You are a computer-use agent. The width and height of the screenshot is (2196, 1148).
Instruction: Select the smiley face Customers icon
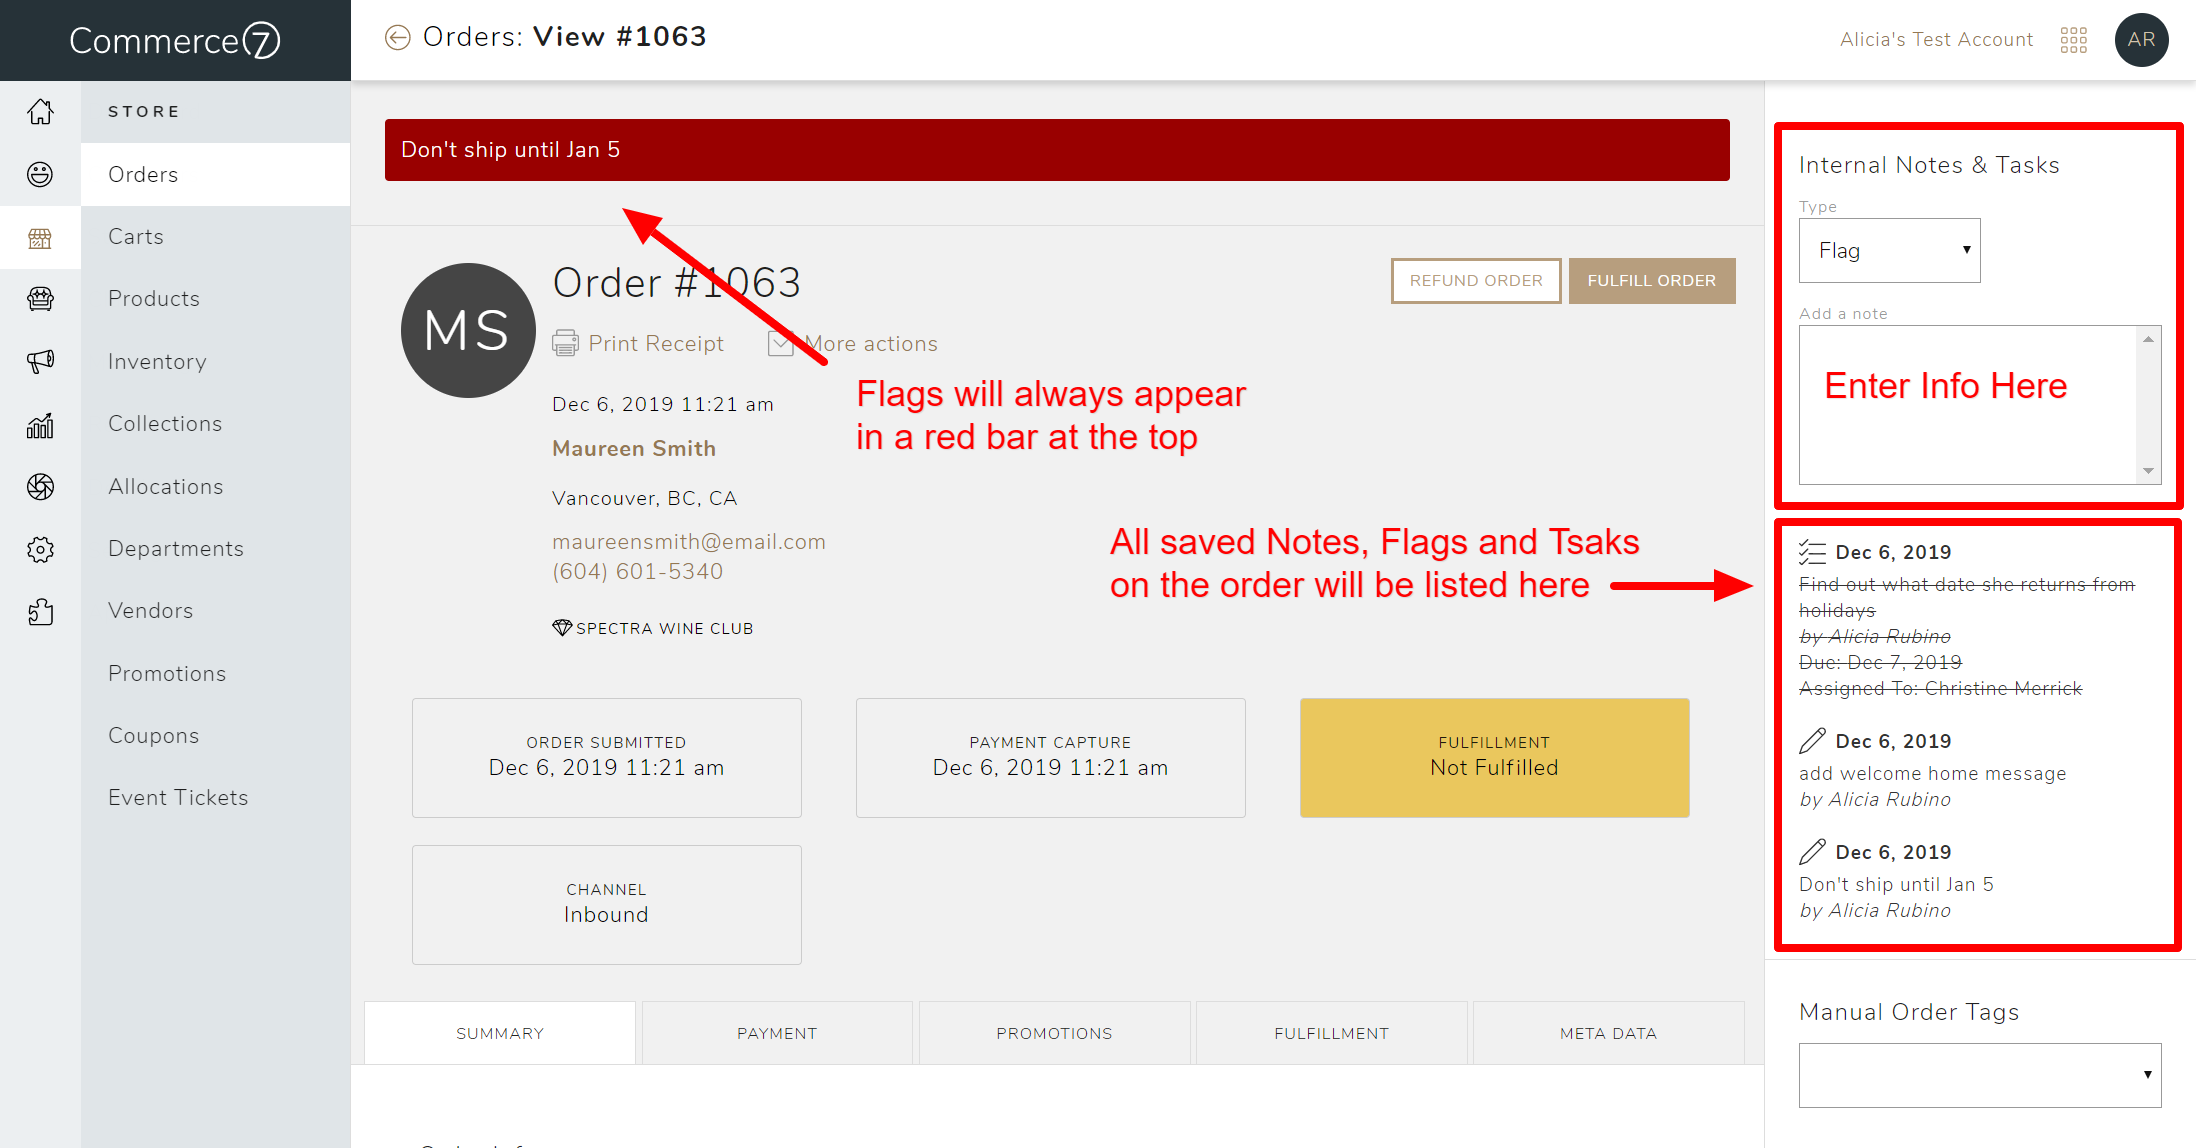click(x=40, y=174)
